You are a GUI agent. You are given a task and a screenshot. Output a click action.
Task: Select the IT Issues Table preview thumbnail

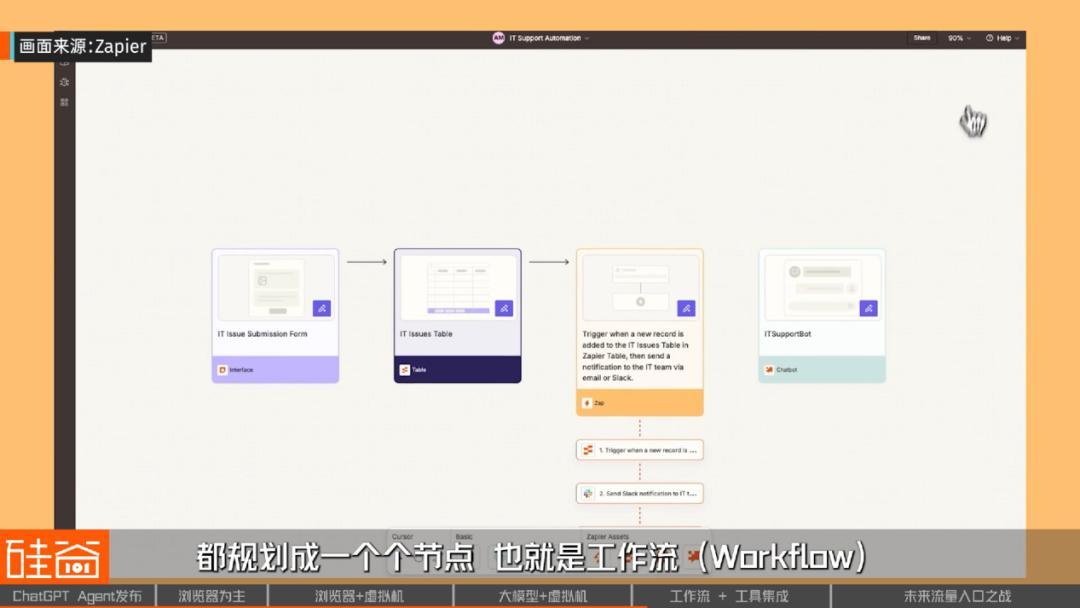pos(458,288)
